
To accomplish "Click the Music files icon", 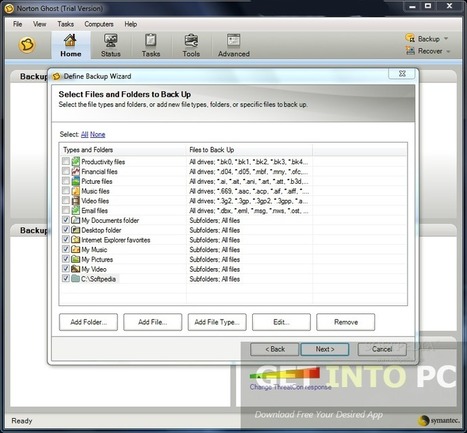I will (76, 191).
